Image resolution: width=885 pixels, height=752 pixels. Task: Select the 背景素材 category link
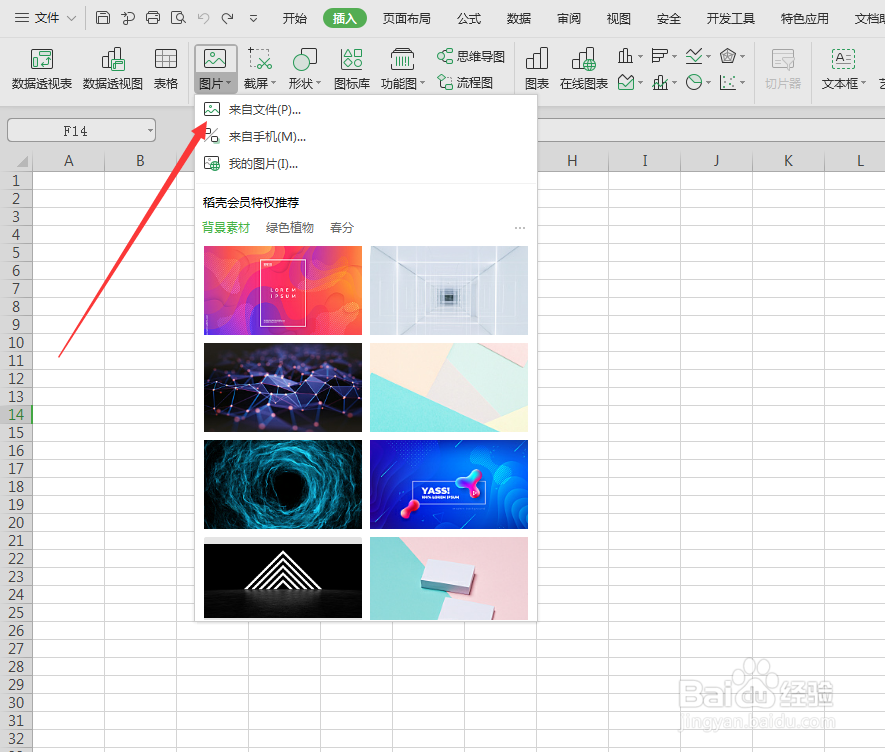pos(226,228)
